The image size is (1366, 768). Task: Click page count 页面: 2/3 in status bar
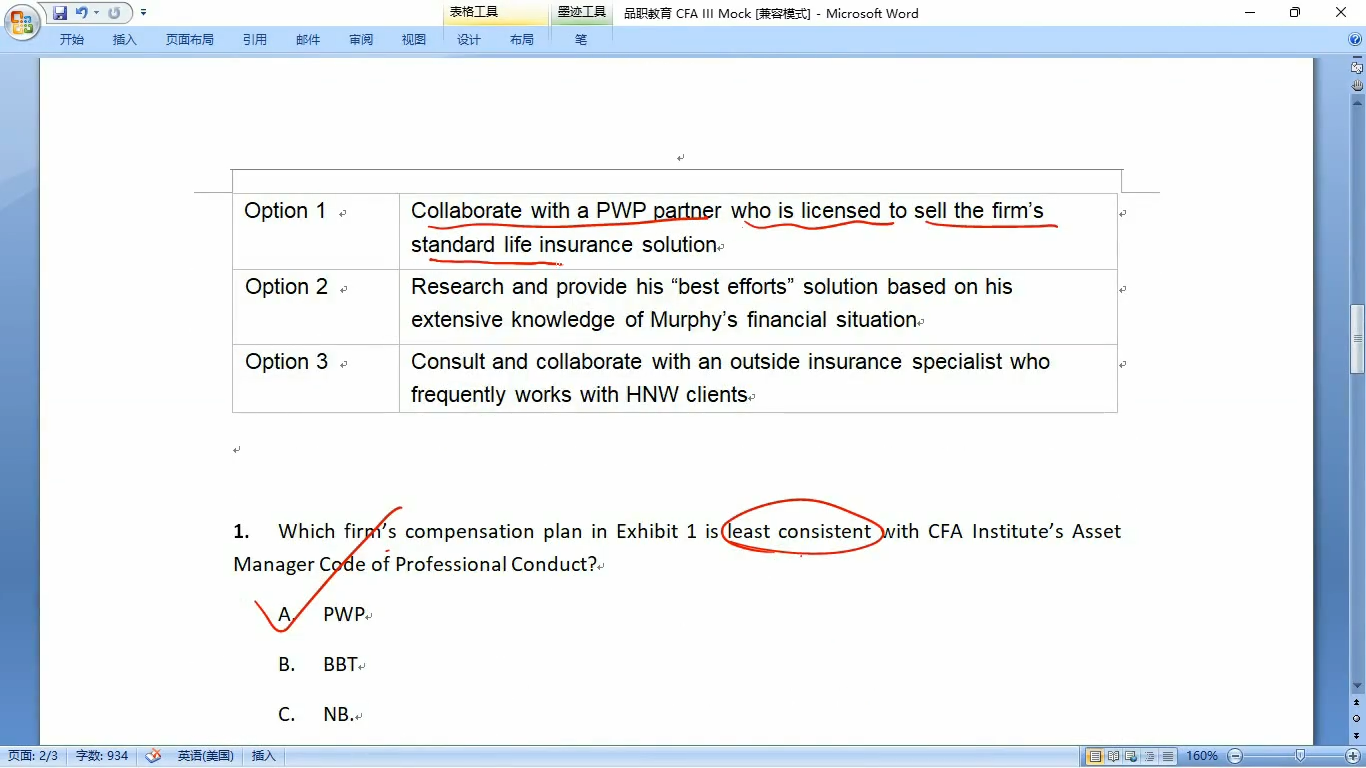coord(34,756)
